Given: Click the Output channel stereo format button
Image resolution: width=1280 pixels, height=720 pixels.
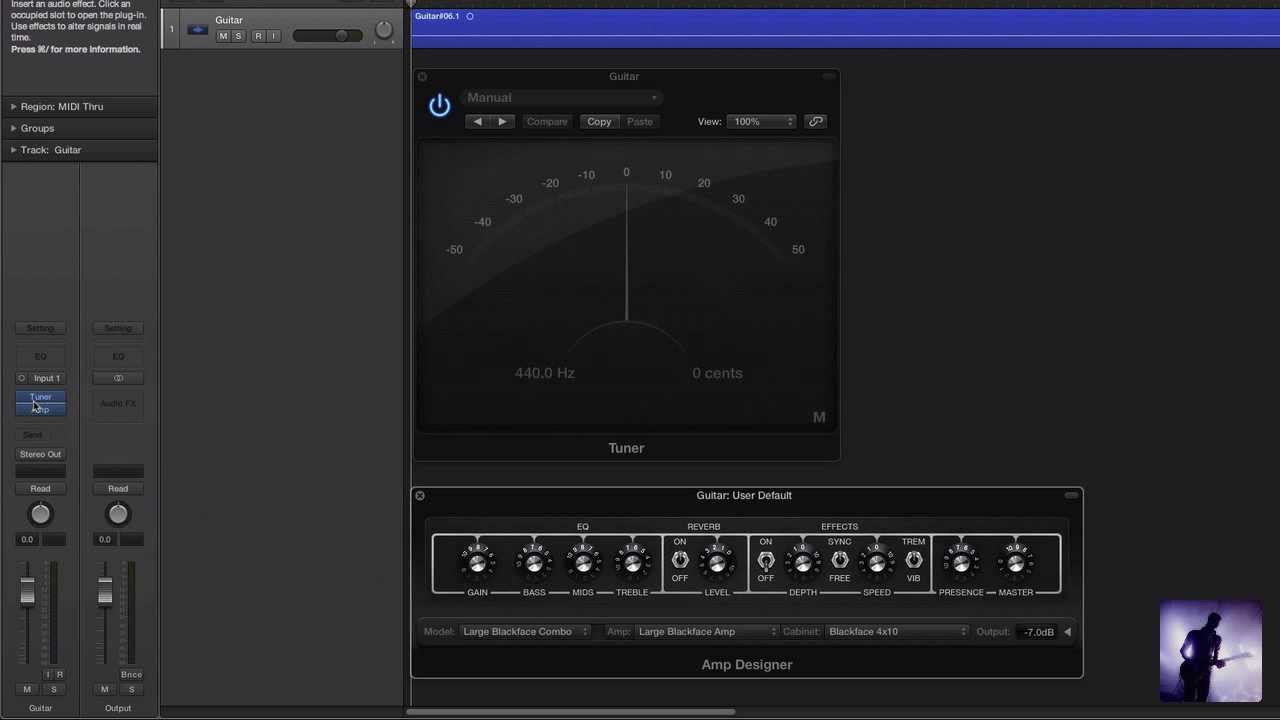Looking at the screenshot, I should 118,378.
